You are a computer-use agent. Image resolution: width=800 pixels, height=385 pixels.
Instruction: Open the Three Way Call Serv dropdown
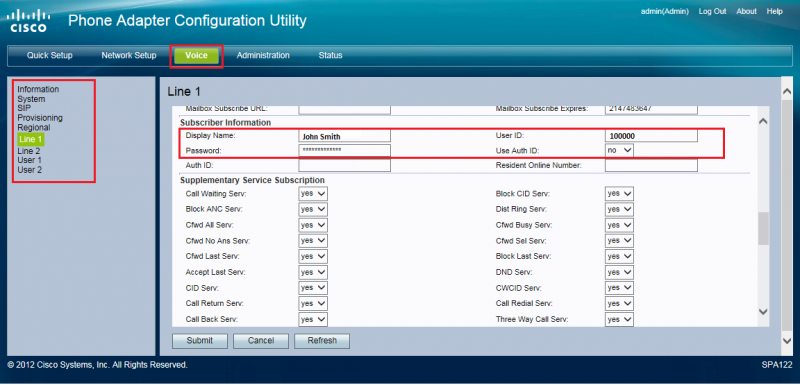point(619,319)
